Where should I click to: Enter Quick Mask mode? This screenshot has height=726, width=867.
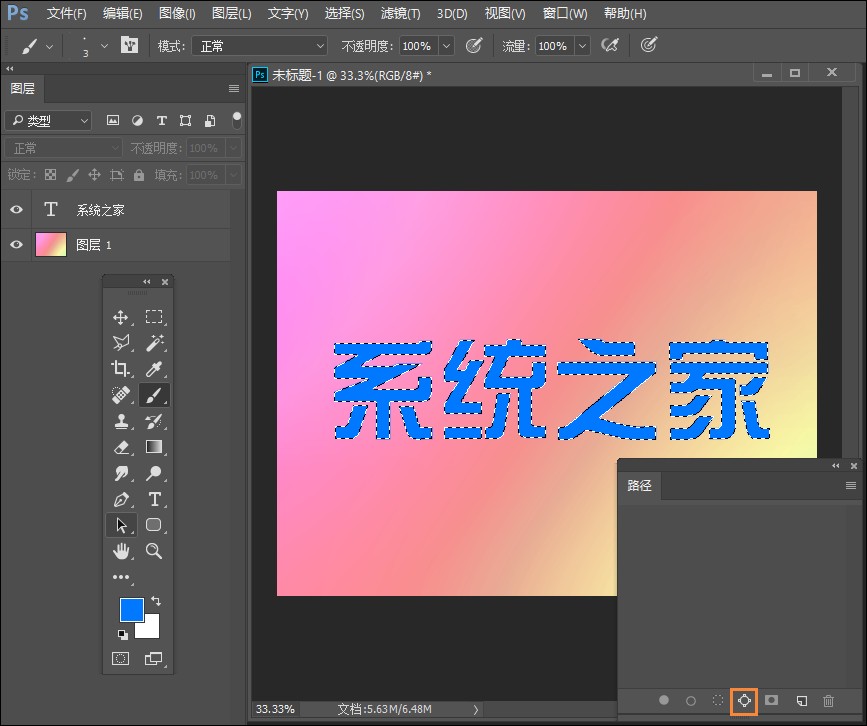click(x=122, y=658)
